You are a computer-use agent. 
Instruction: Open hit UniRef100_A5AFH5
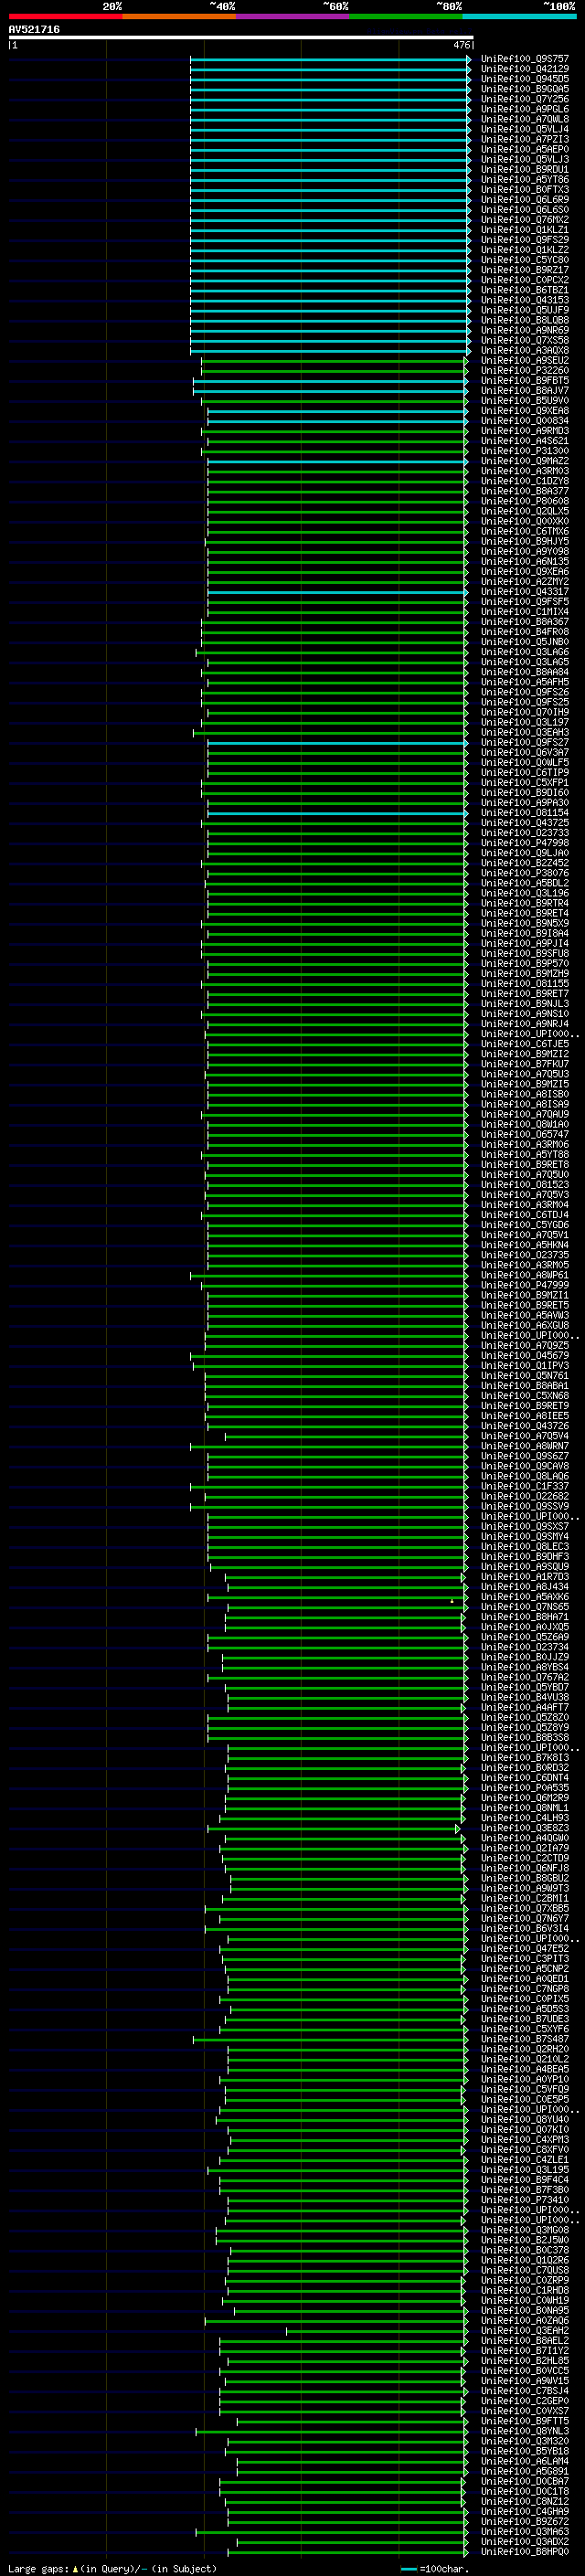point(525,682)
